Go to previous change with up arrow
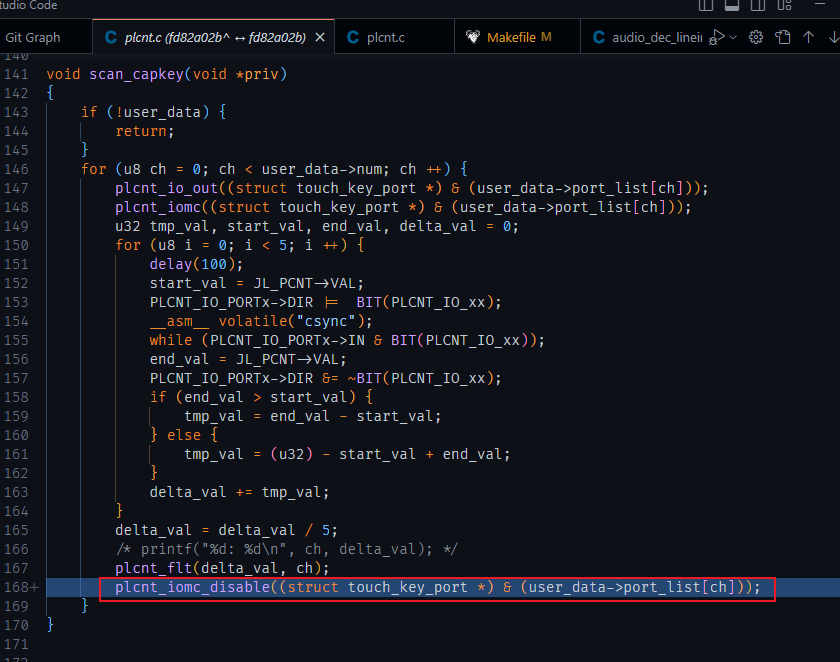This screenshot has width=840, height=662. click(808, 37)
